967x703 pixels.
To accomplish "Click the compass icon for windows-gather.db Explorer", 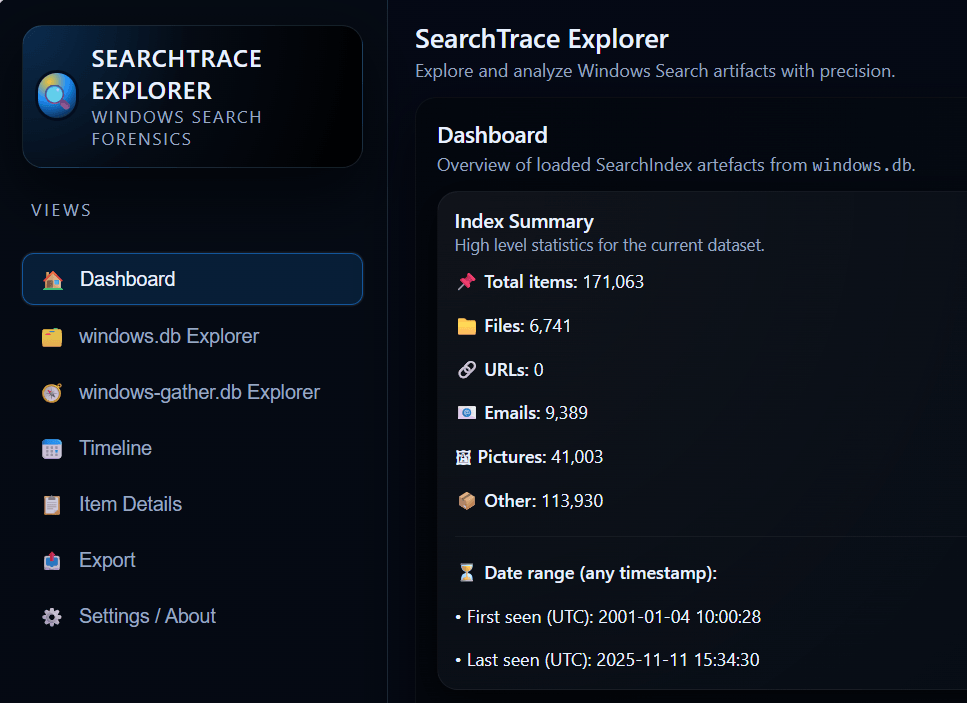I will coord(52,393).
